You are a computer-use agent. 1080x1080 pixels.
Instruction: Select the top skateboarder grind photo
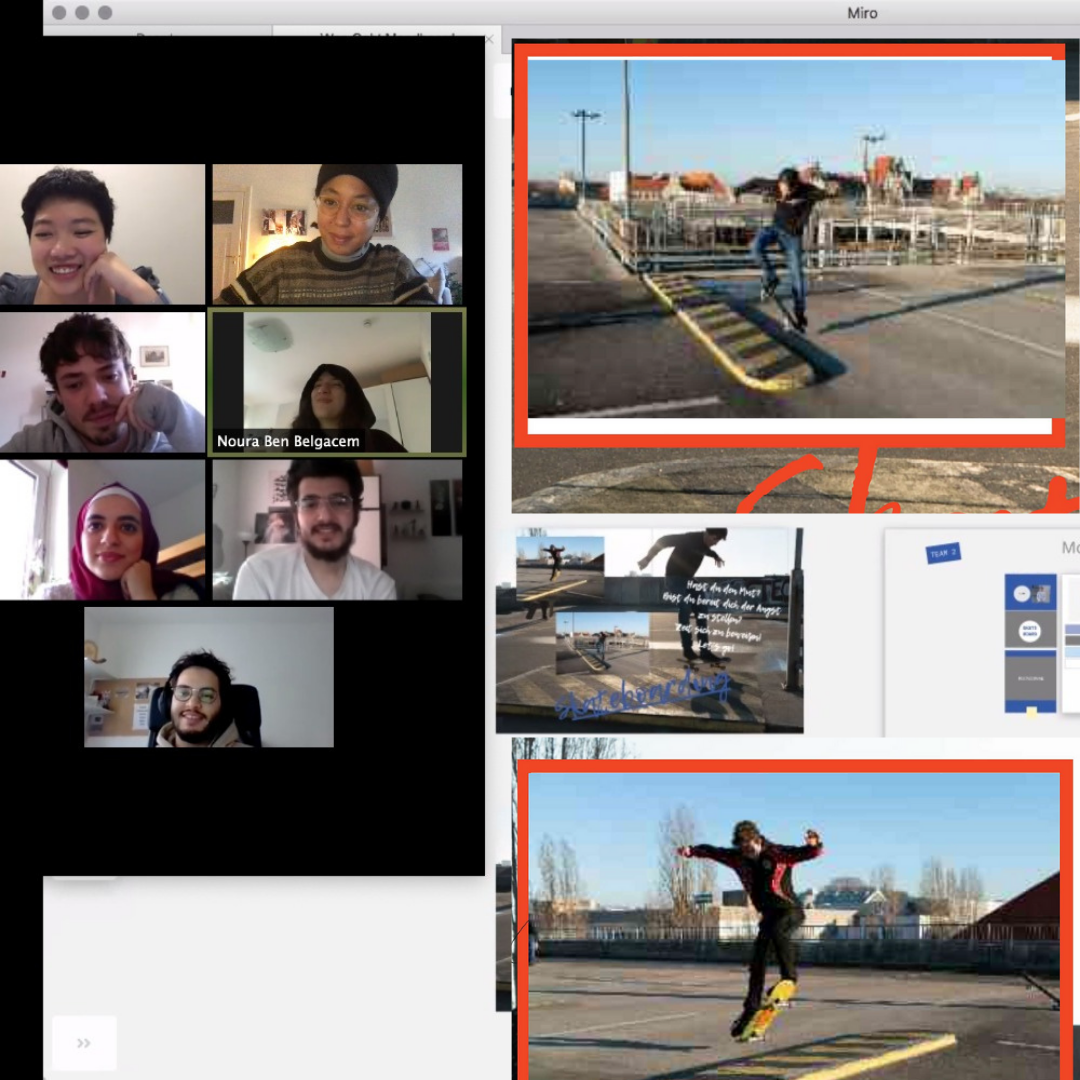pyautogui.click(x=795, y=238)
